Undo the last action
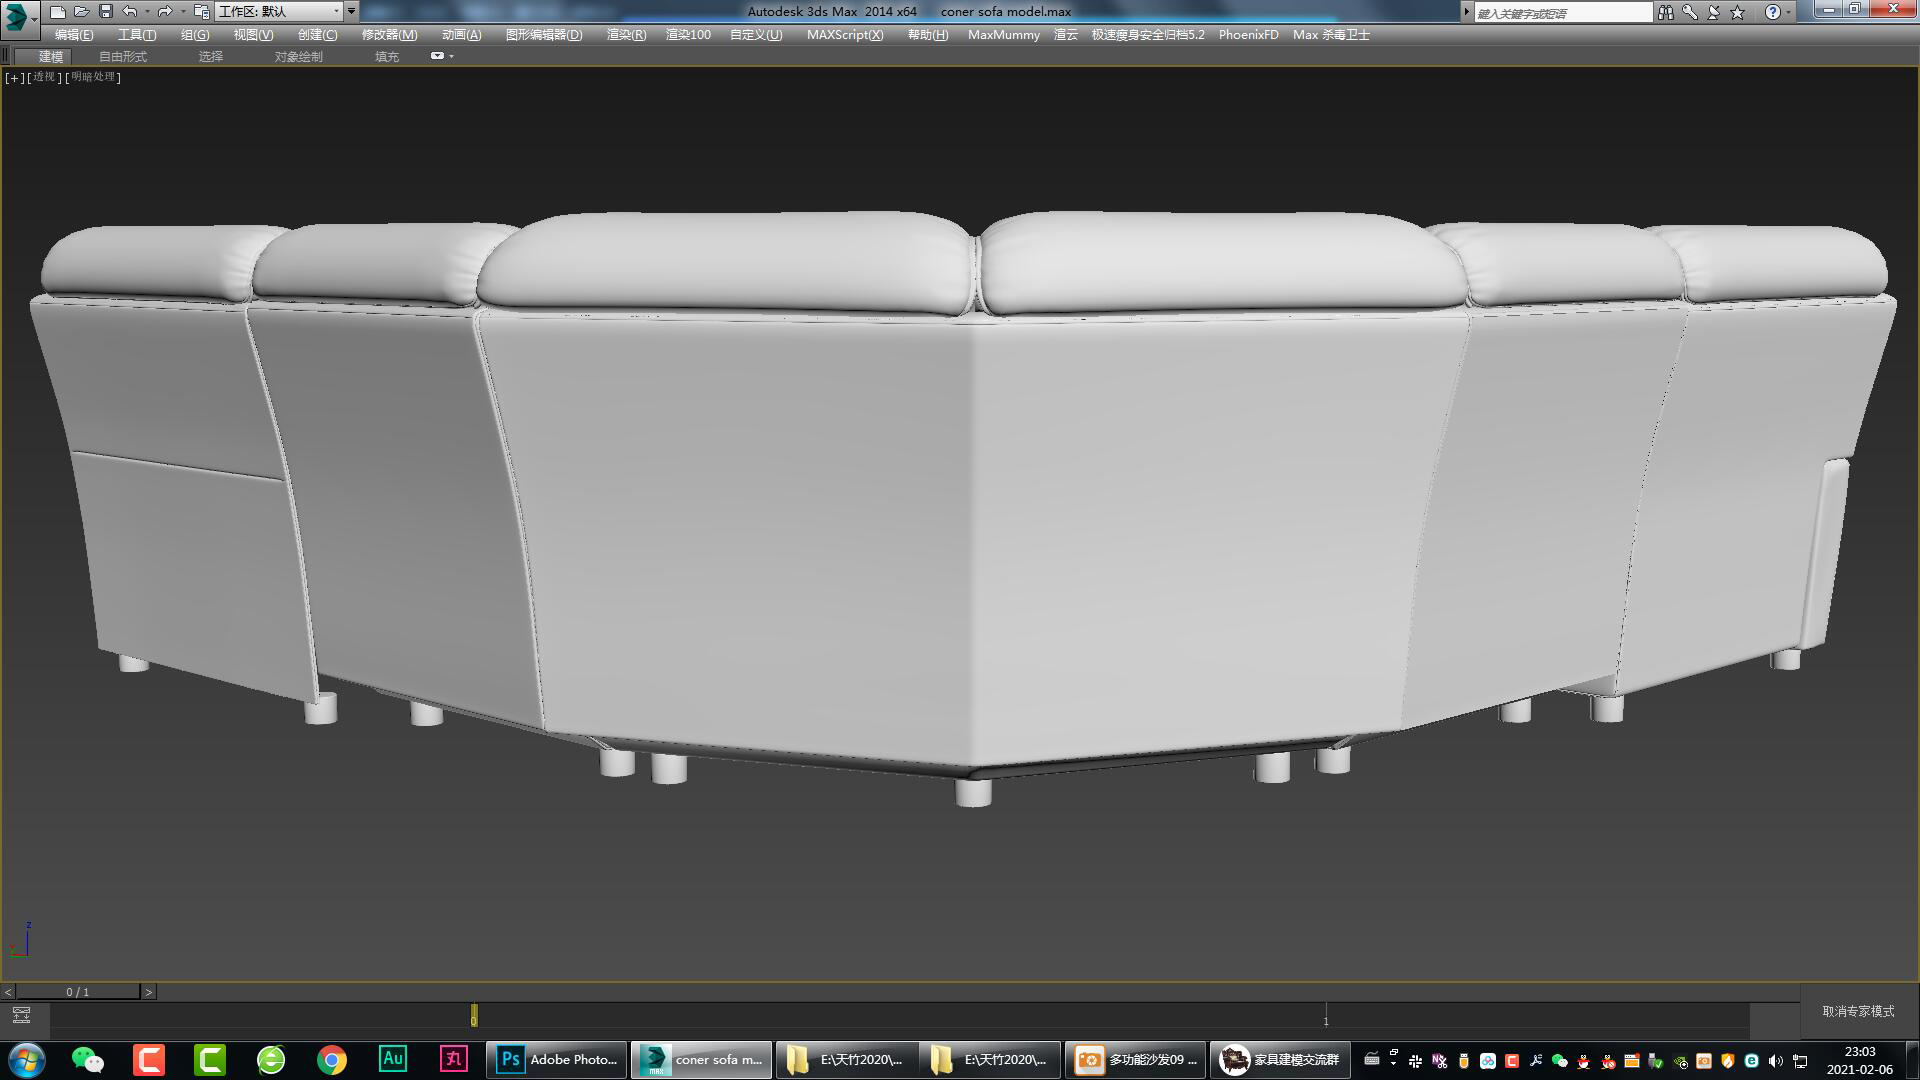The height and width of the screenshot is (1080, 1920). pos(128,11)
